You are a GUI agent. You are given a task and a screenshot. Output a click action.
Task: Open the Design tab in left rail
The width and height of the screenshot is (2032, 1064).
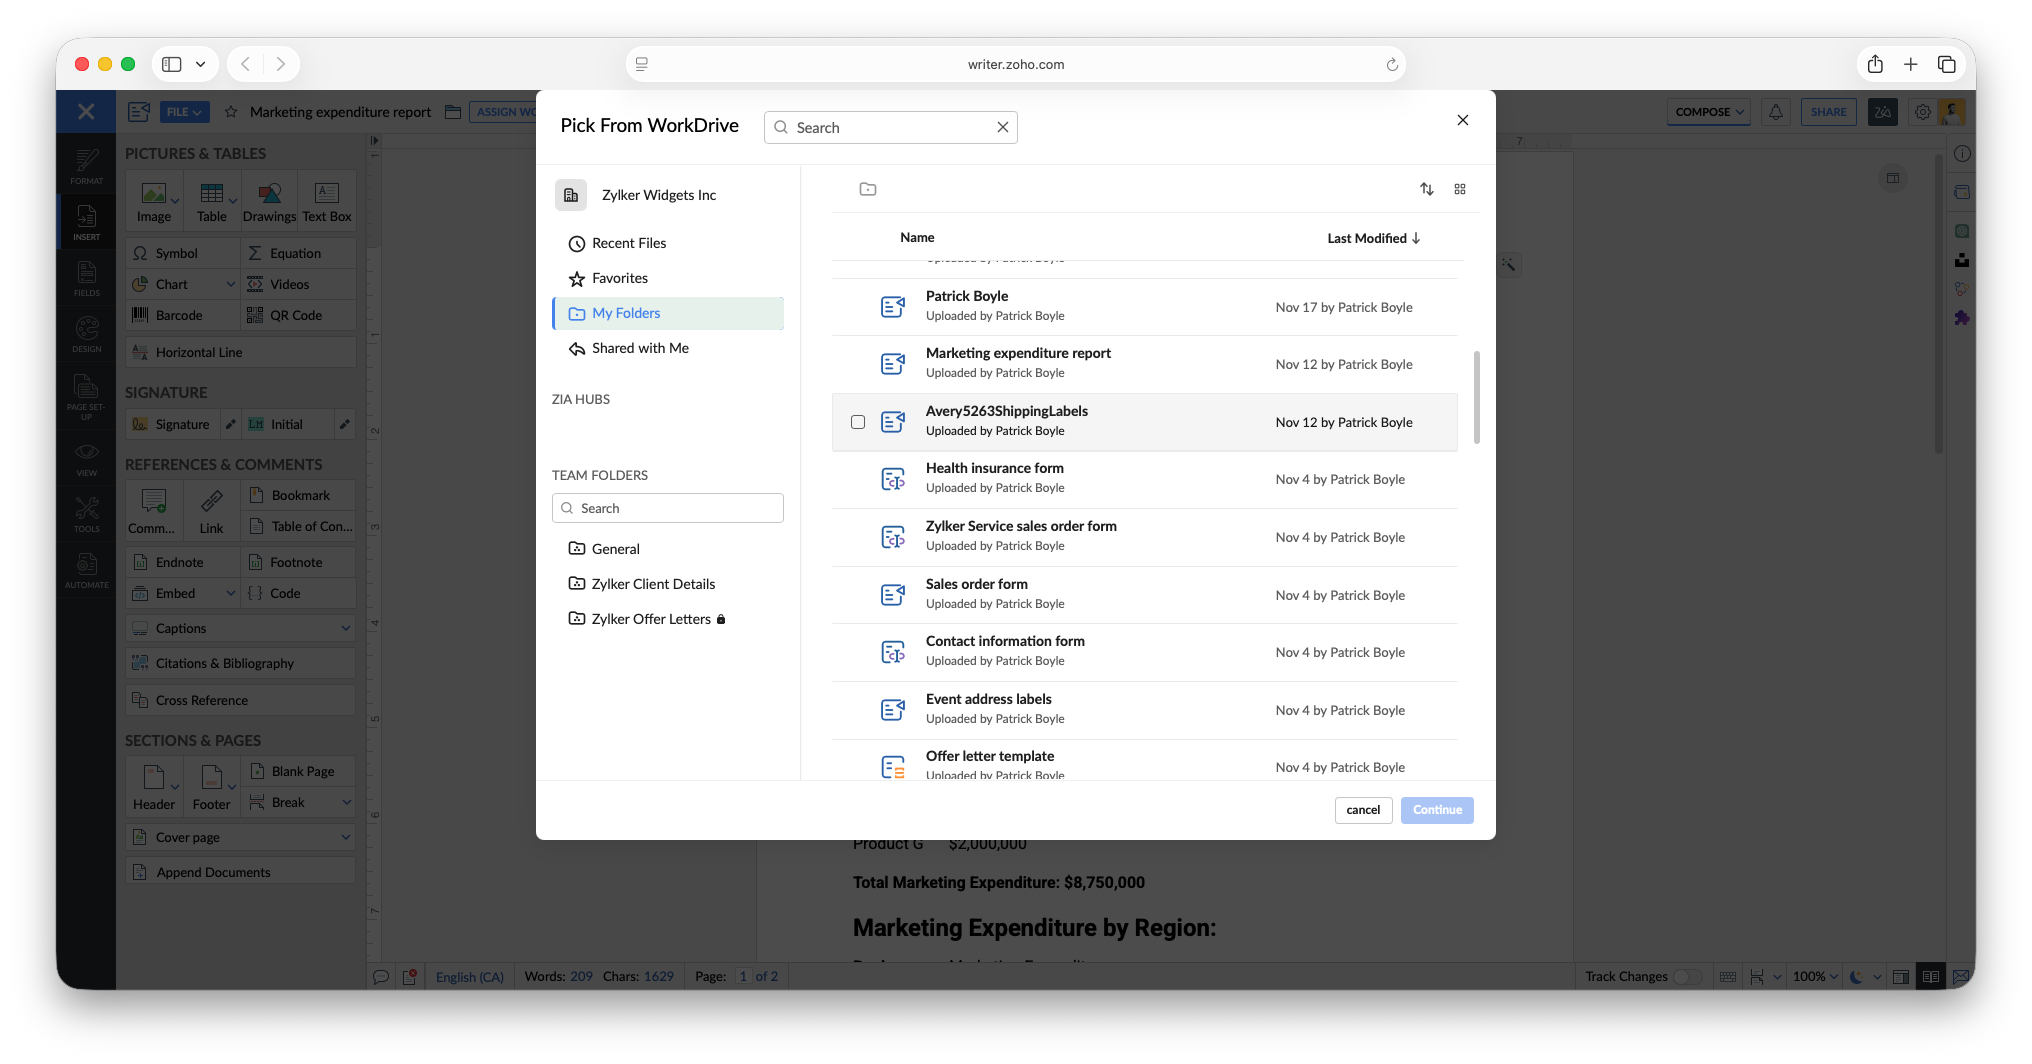(87, 334)
